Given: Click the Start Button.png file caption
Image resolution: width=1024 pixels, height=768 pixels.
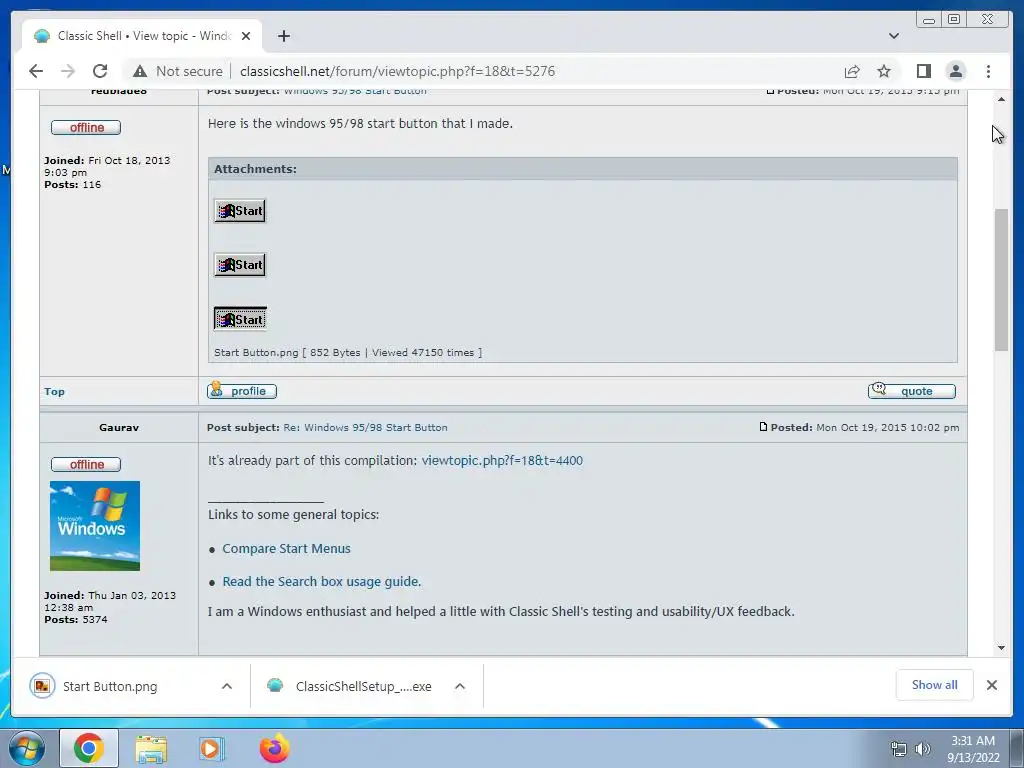Looking at the screenshot, I should [347, 353].
